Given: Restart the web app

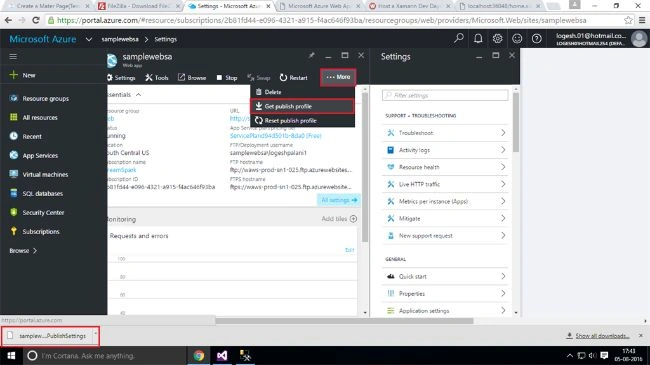Looking at the screenshot, I should tap(293, 78).
